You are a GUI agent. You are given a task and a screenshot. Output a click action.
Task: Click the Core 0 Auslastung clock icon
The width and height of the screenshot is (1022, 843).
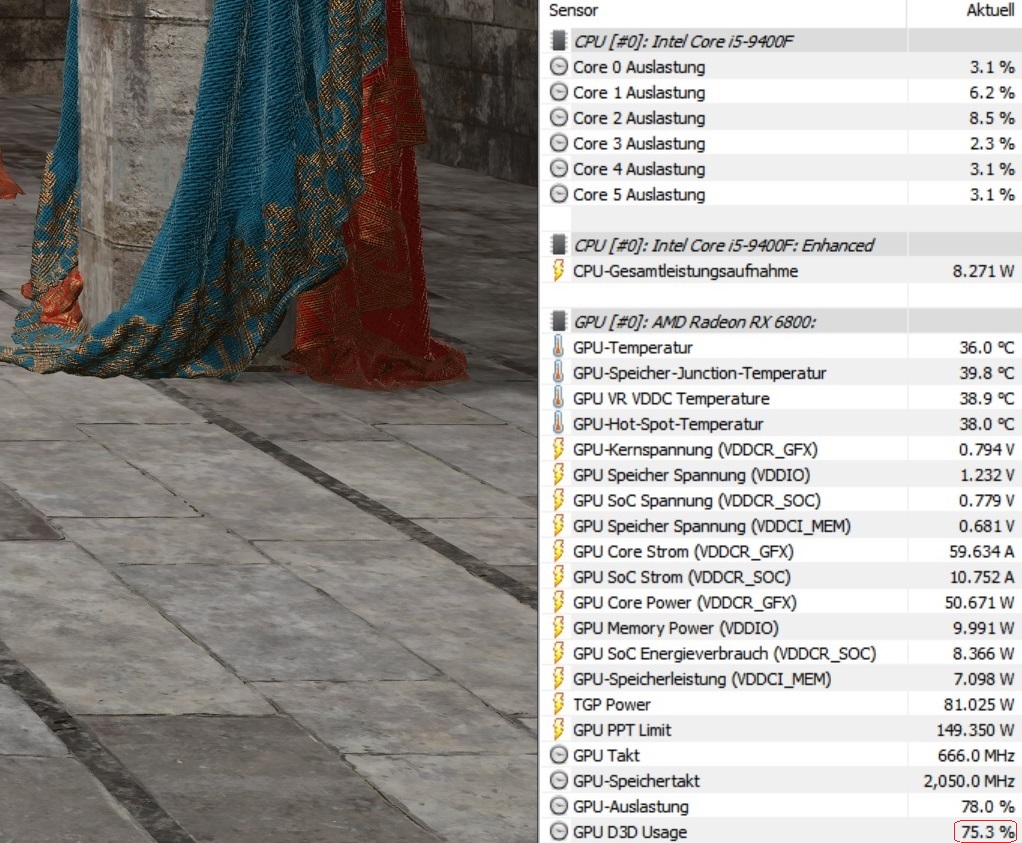click(x=559, y=67)
